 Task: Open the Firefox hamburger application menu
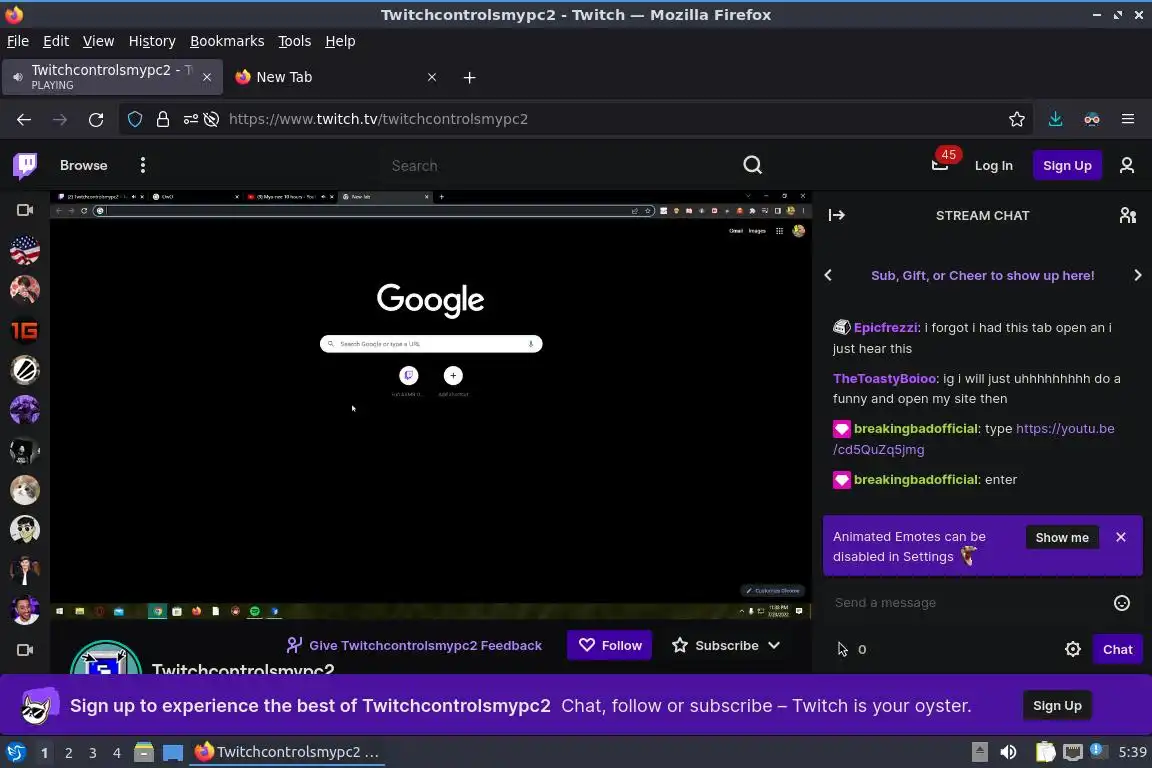tap(1128, 119)
